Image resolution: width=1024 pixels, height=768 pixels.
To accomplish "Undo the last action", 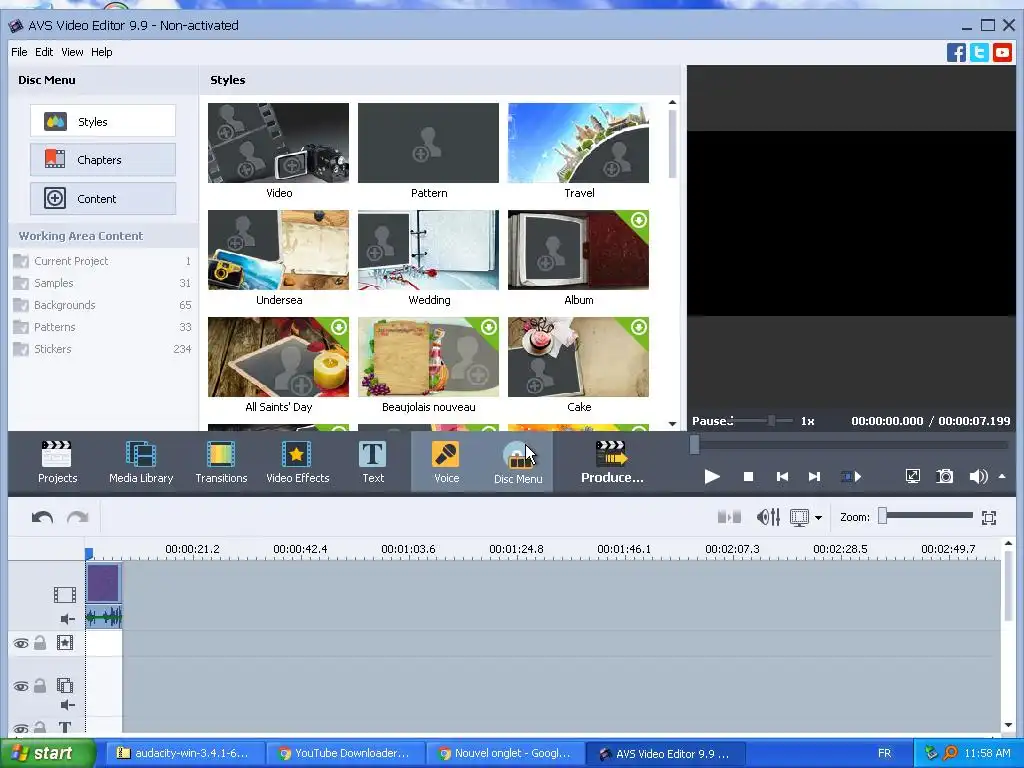I will tap(42, 517).
